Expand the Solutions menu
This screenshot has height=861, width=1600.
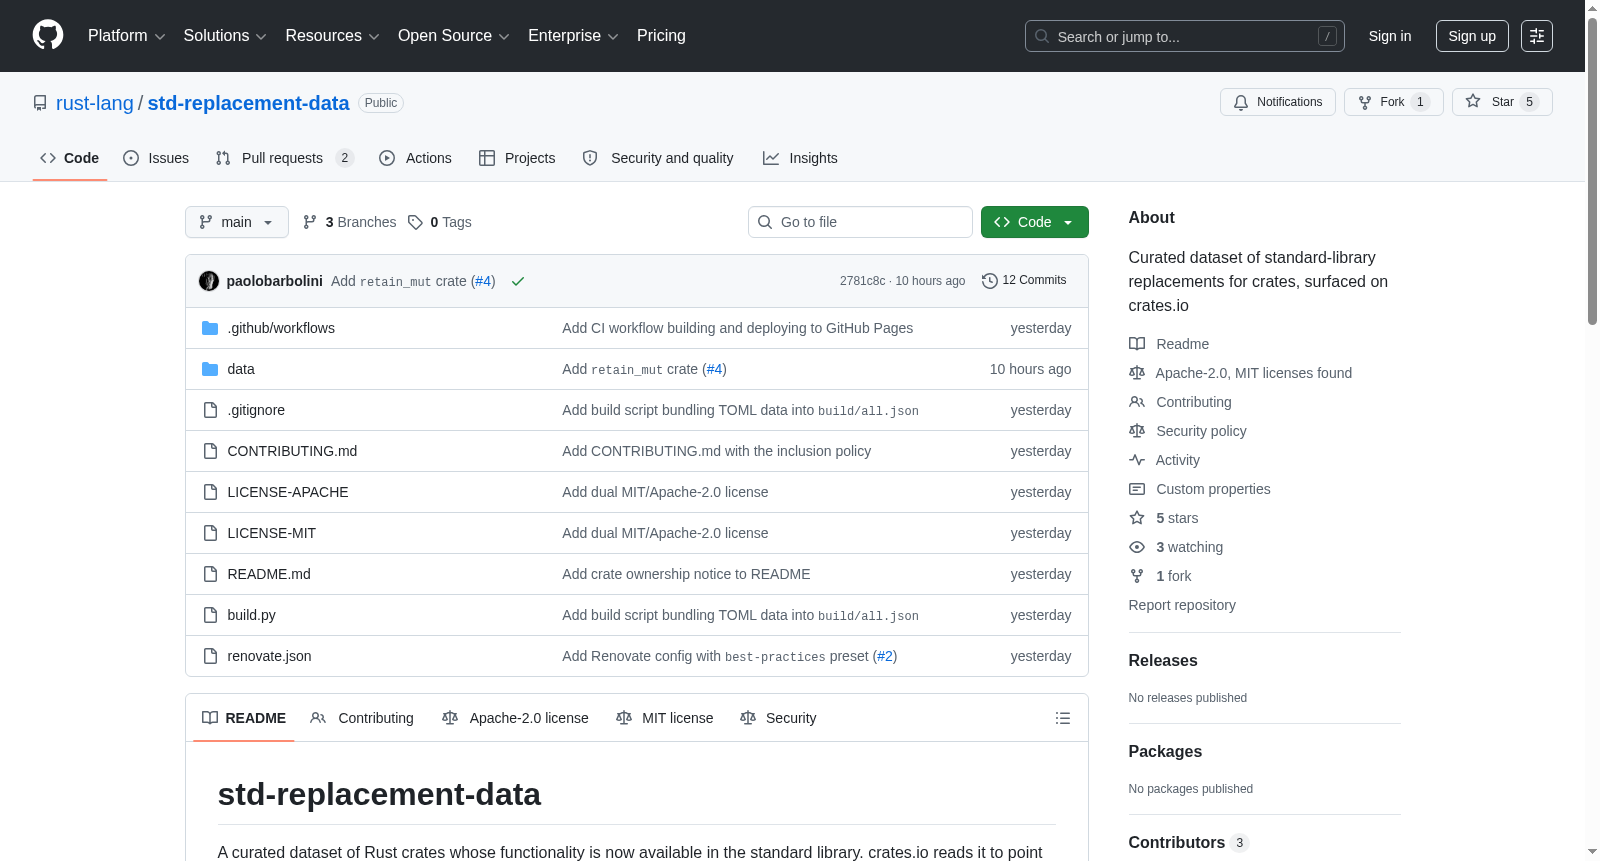tap(225, 36)
